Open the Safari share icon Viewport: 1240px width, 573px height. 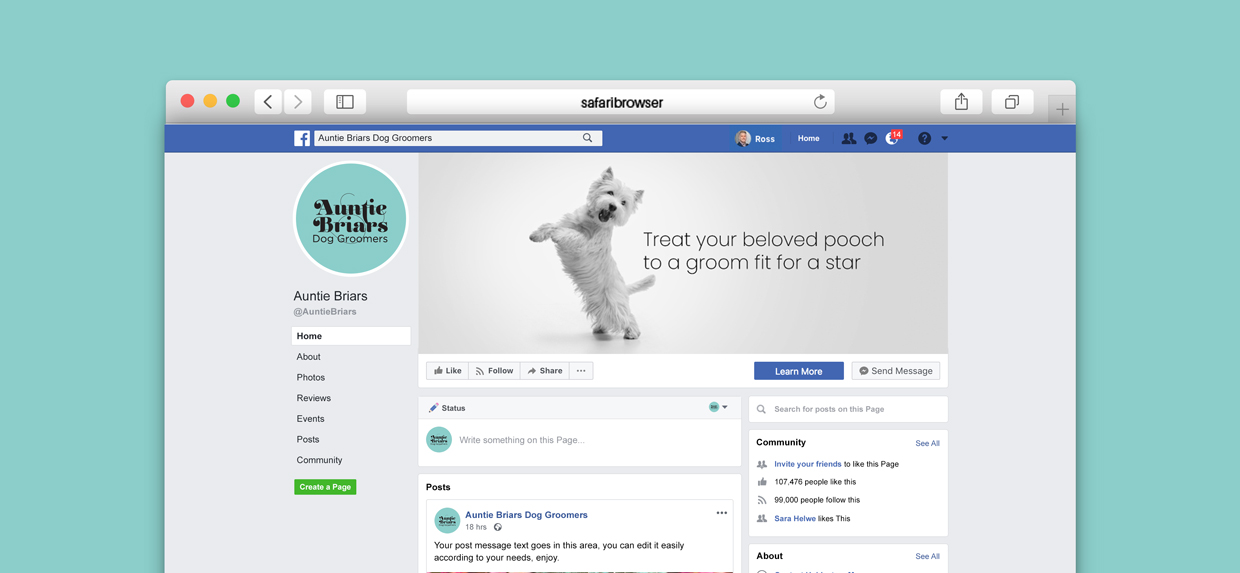[x=961, y=102]
